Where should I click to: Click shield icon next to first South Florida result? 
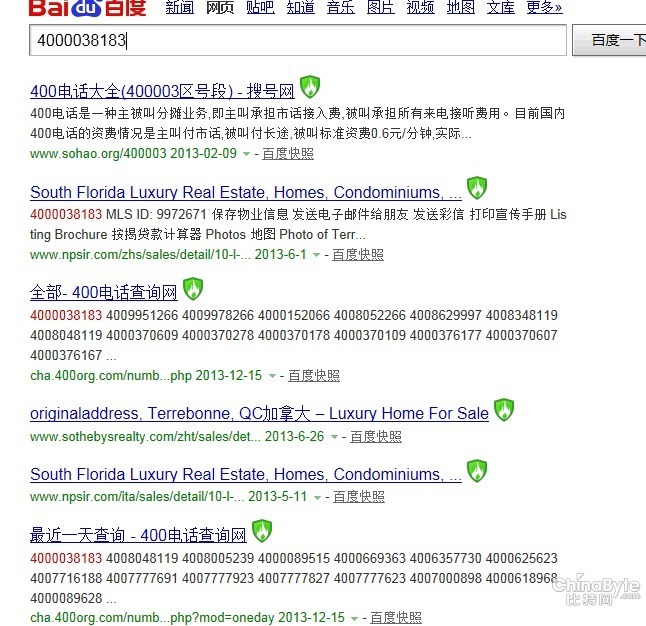point(477,188)
